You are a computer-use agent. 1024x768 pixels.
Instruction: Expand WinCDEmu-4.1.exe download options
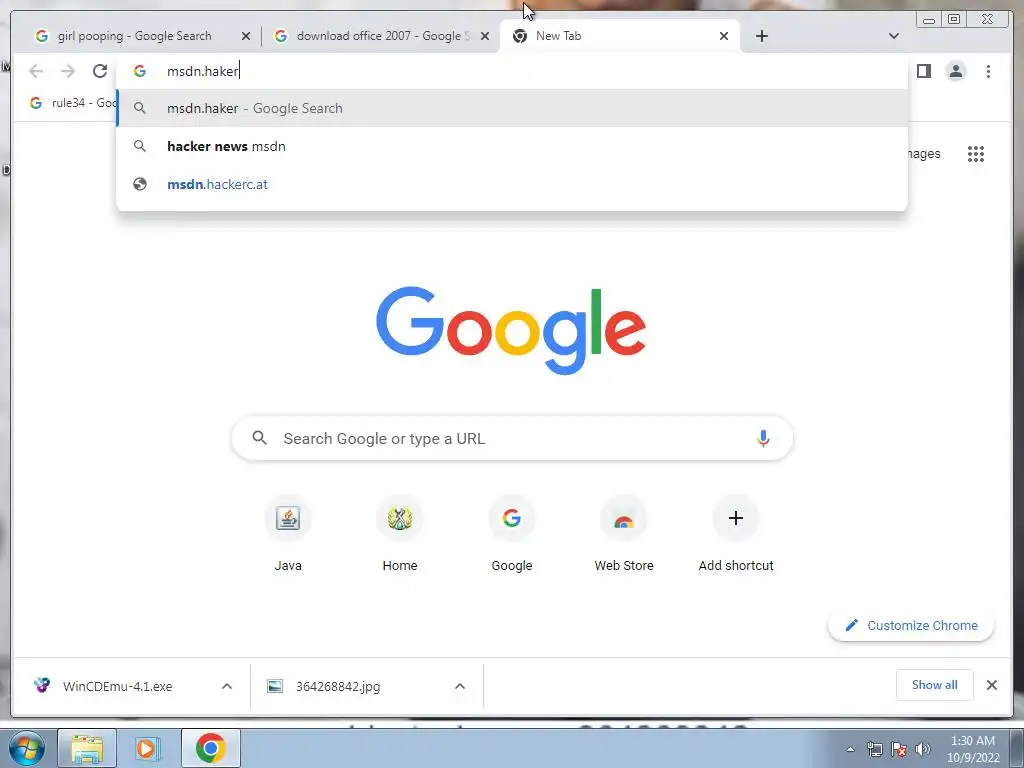(x=227, y=686)
